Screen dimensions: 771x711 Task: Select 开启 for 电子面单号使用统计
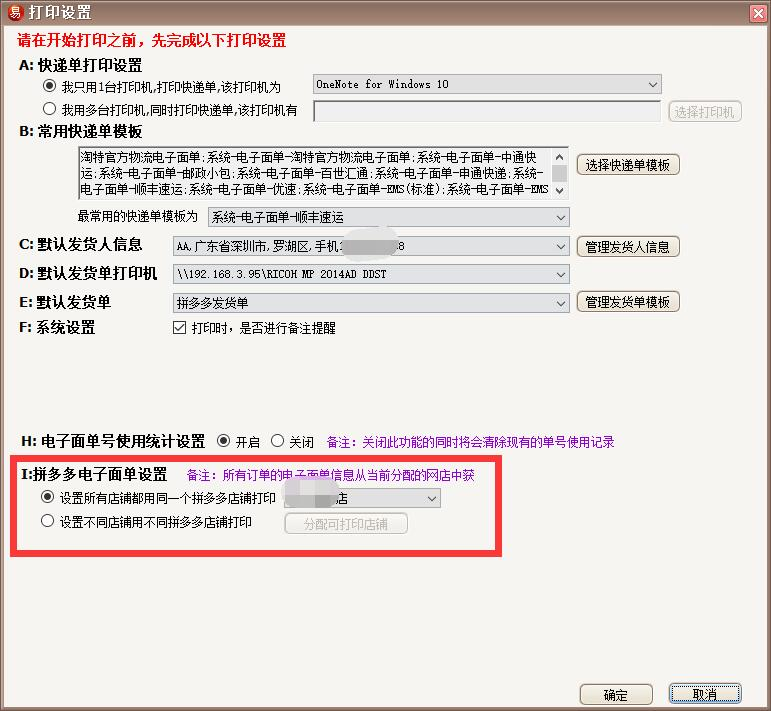pyautogui.click(x=223, y=441)
